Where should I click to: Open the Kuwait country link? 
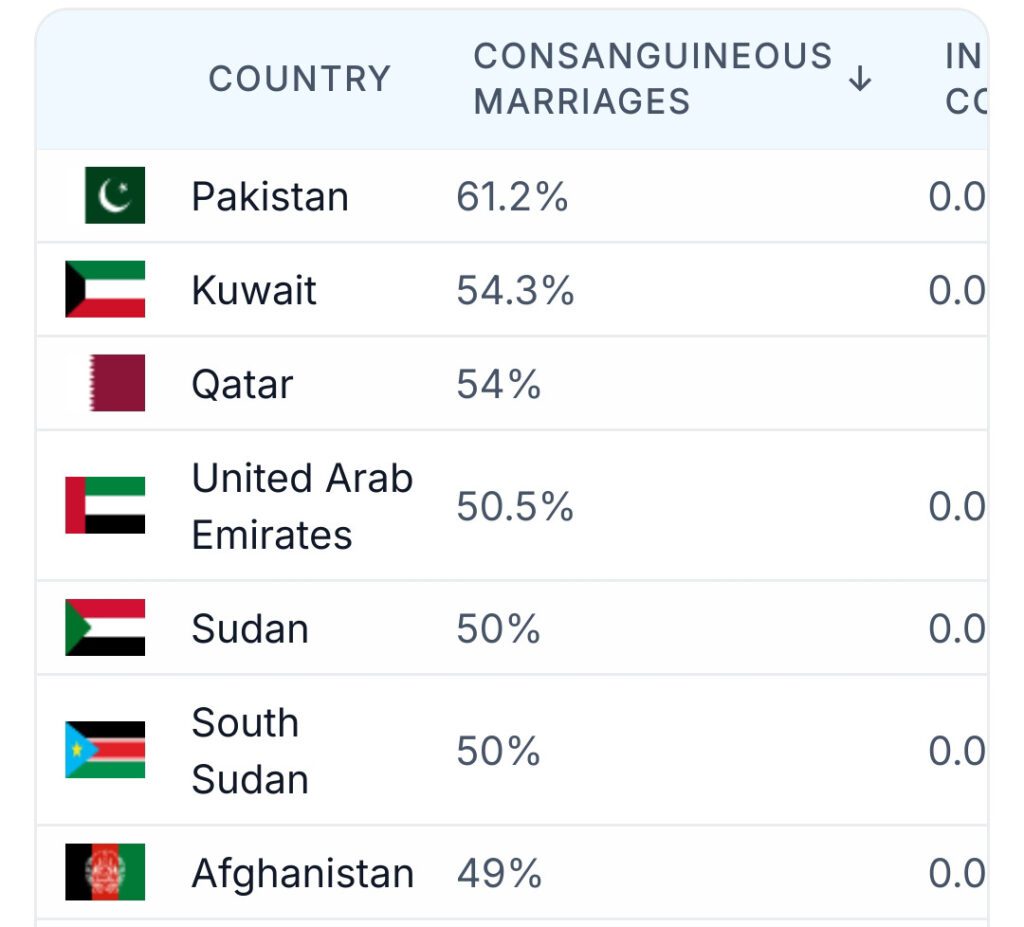click(x=254, y=290)
